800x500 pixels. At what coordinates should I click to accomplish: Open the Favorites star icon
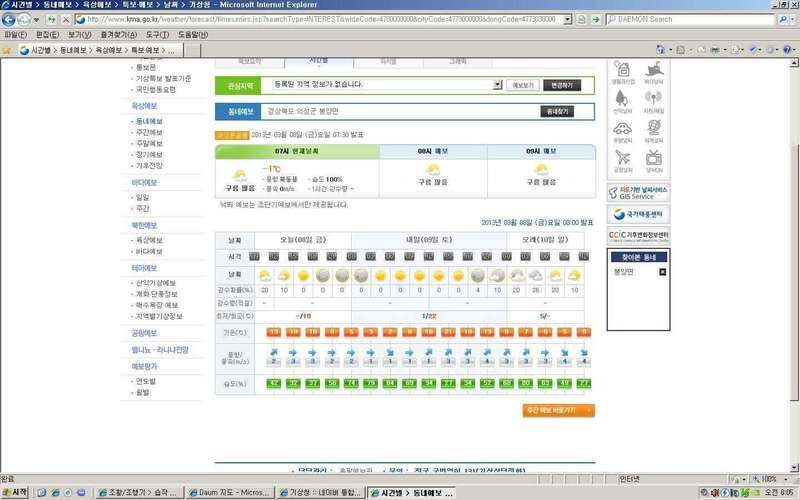[x=7, y=50]
